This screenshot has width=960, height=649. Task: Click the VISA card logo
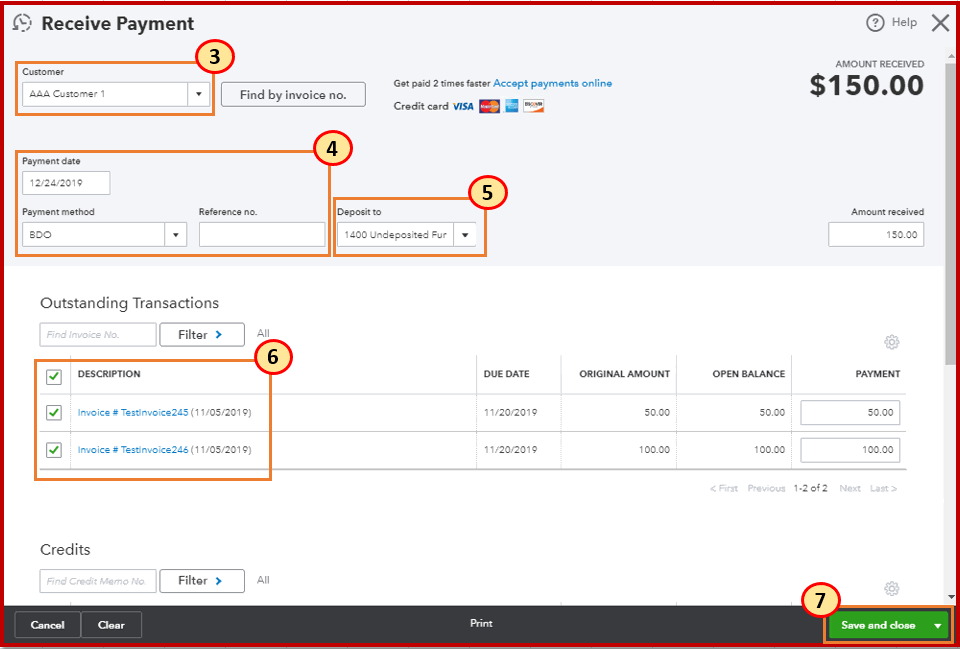pos(463,107)
